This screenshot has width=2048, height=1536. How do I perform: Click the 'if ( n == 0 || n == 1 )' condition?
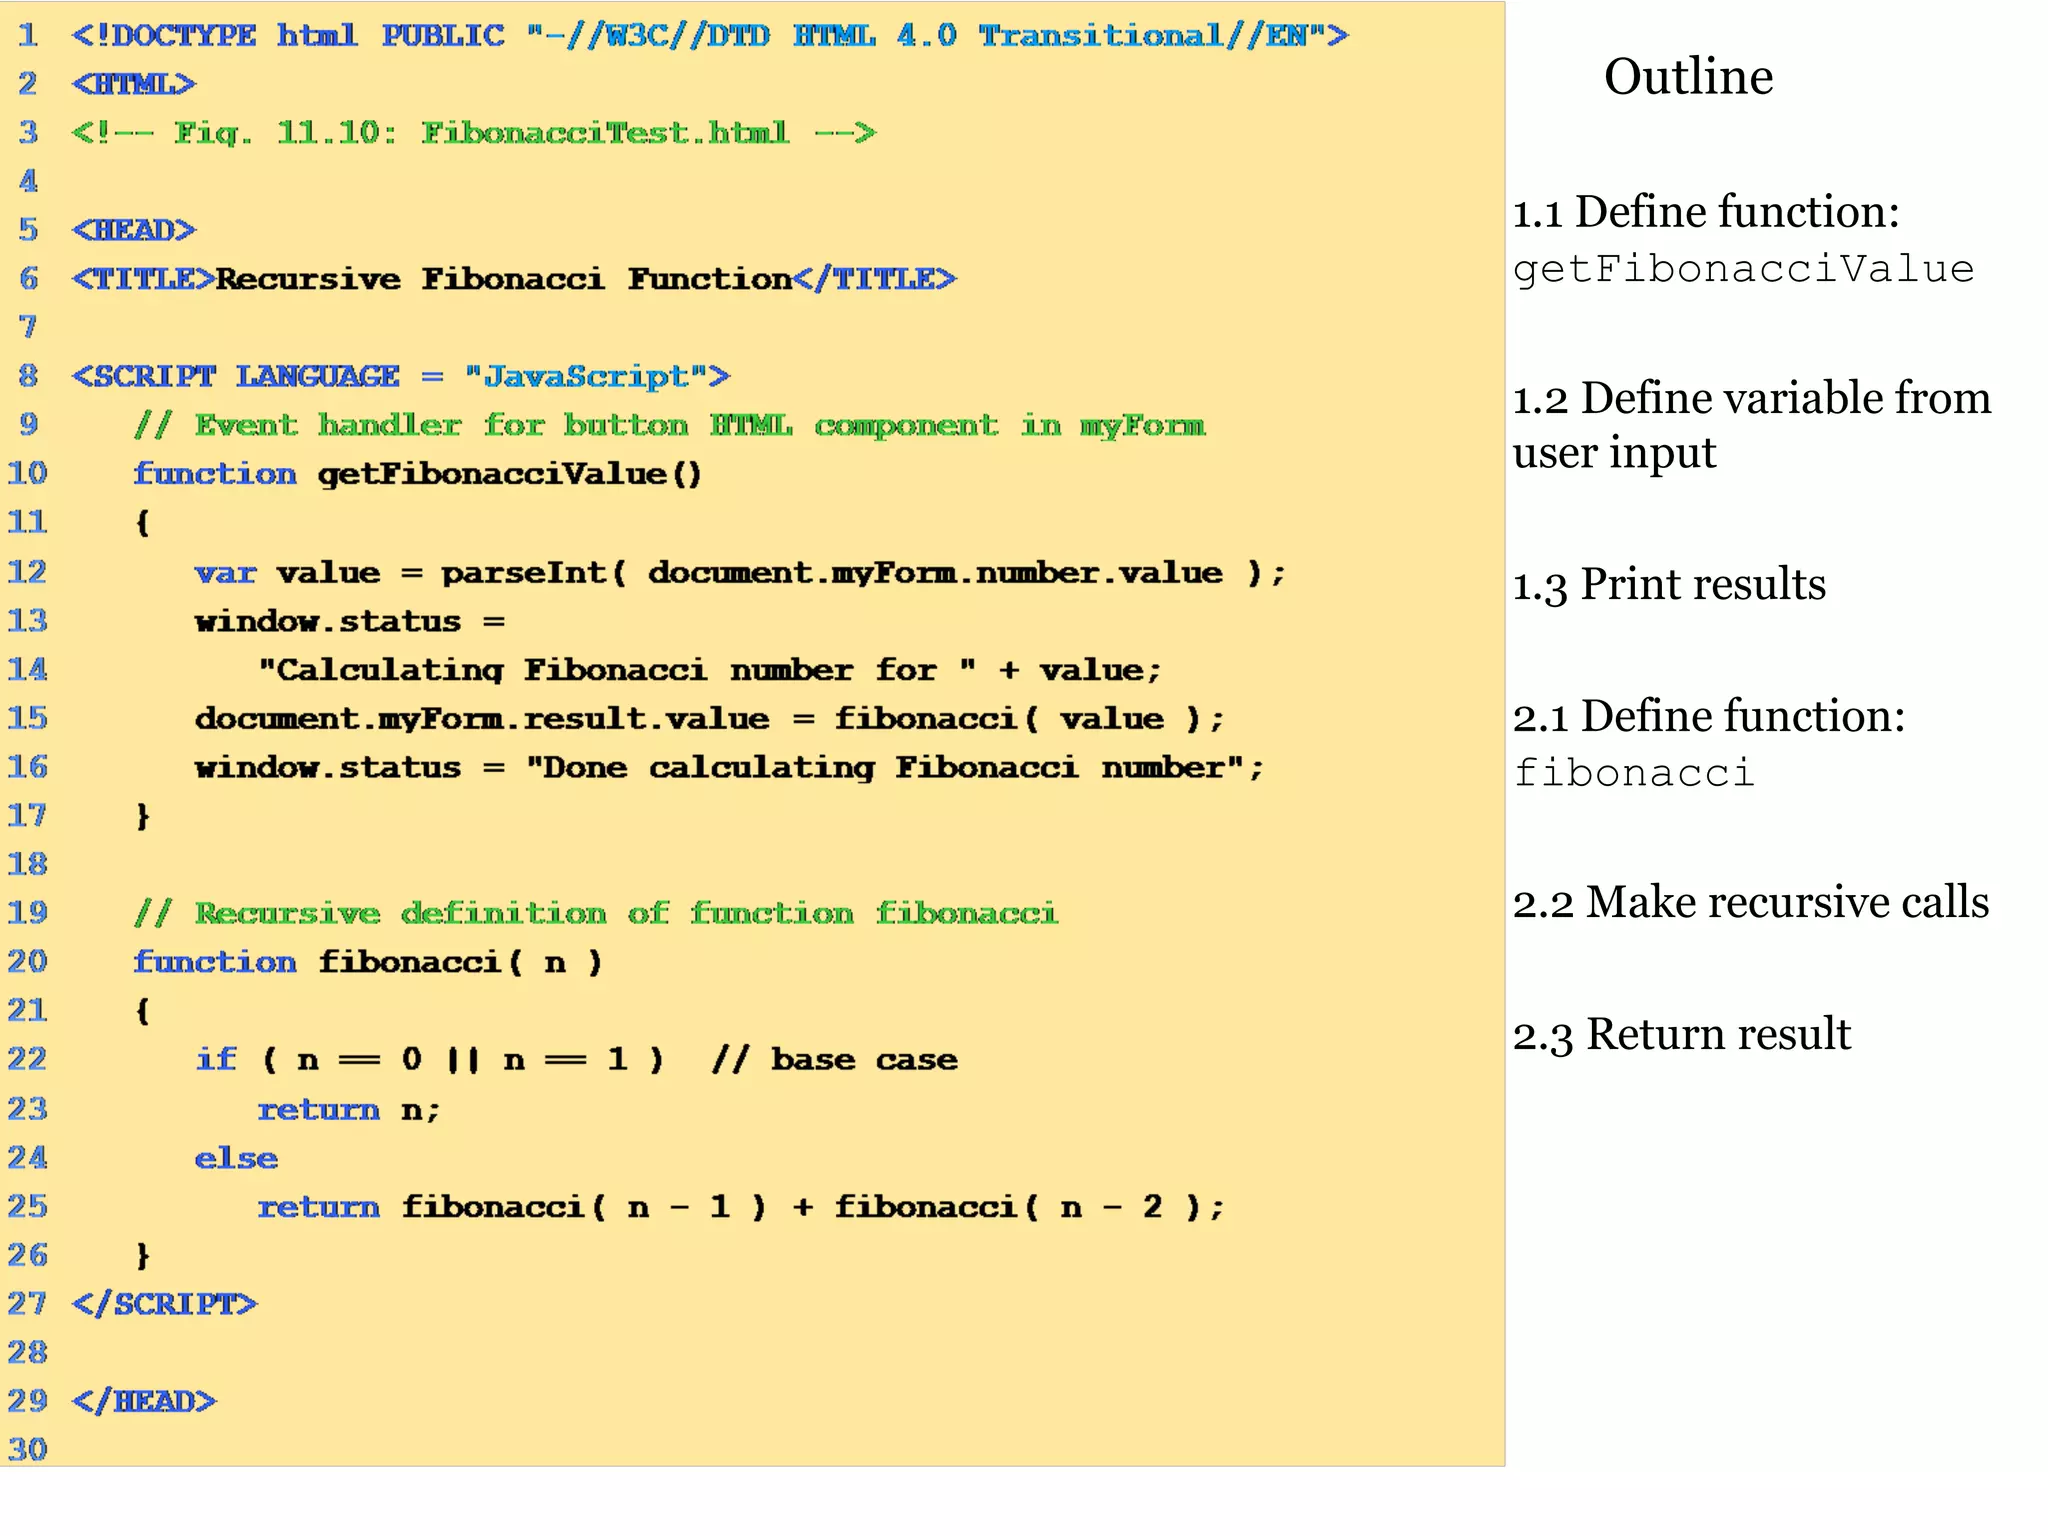pyautogui.click(x=429, y=1060)
